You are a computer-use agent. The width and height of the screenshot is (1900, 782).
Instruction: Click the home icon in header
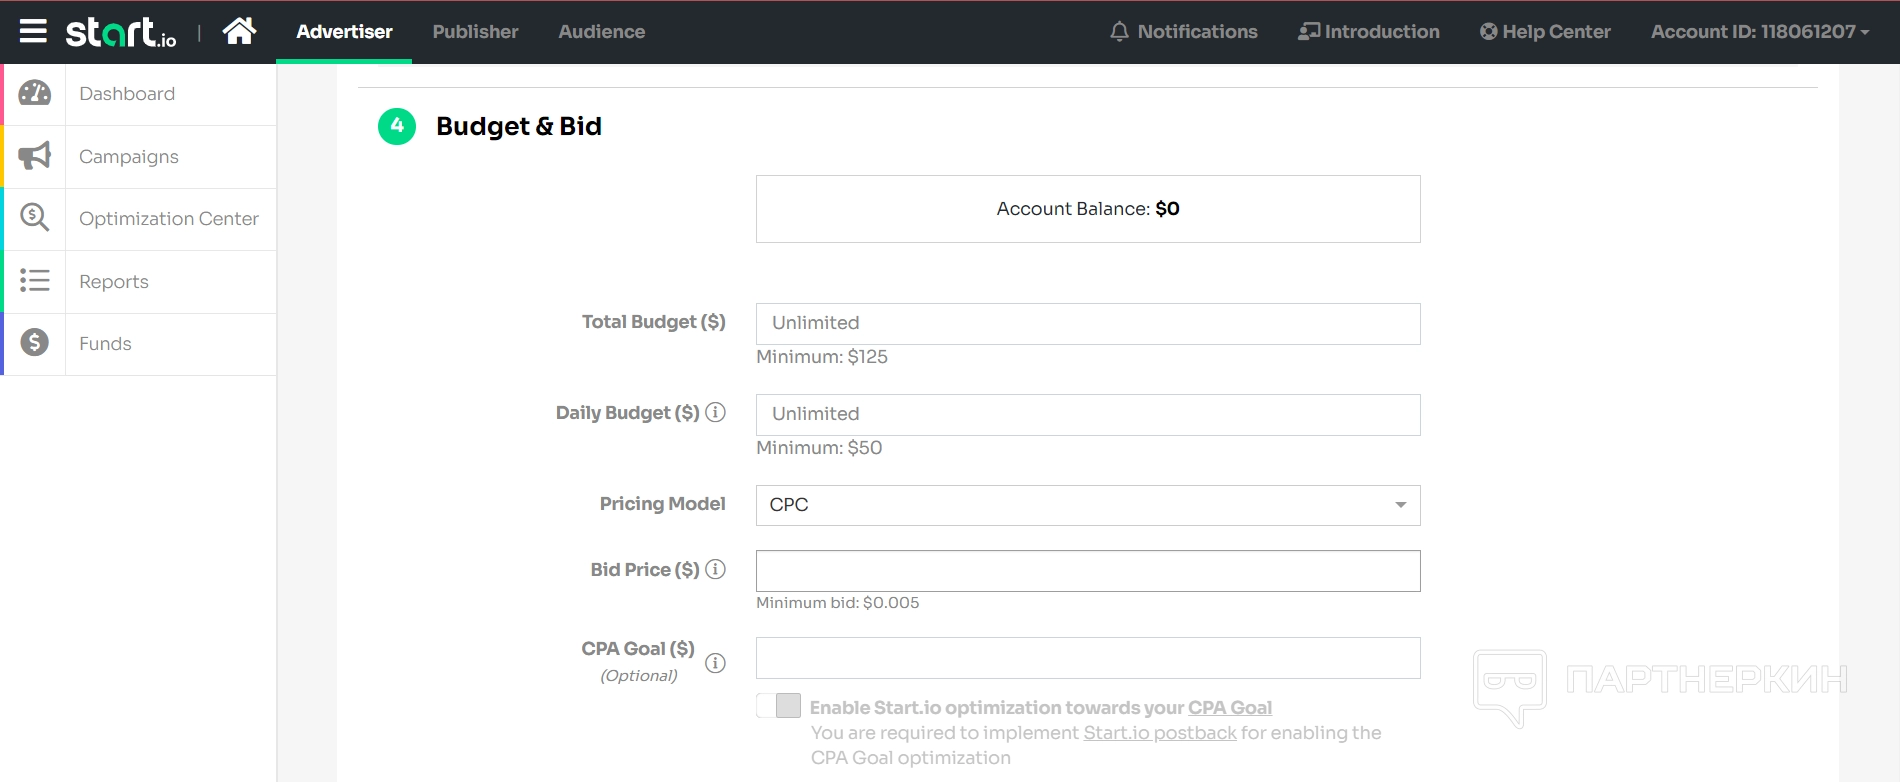[239, 32]
